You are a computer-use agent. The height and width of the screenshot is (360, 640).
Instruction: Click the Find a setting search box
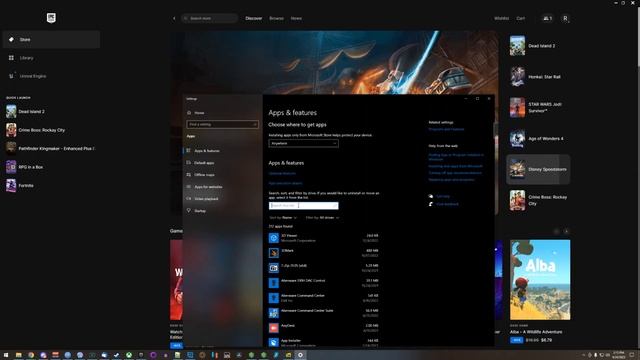(x=222, y=124)
